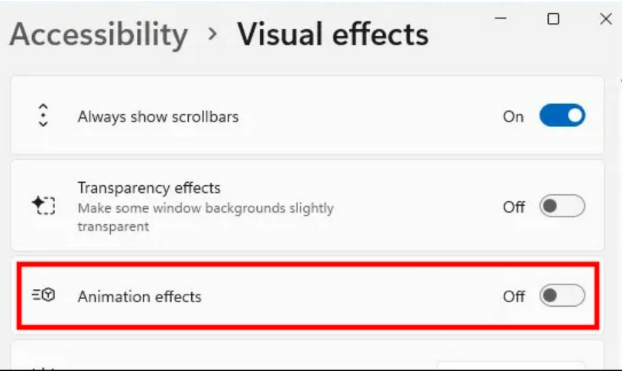
Task: Select the Transparency effects title text
Action: (149, 188)
